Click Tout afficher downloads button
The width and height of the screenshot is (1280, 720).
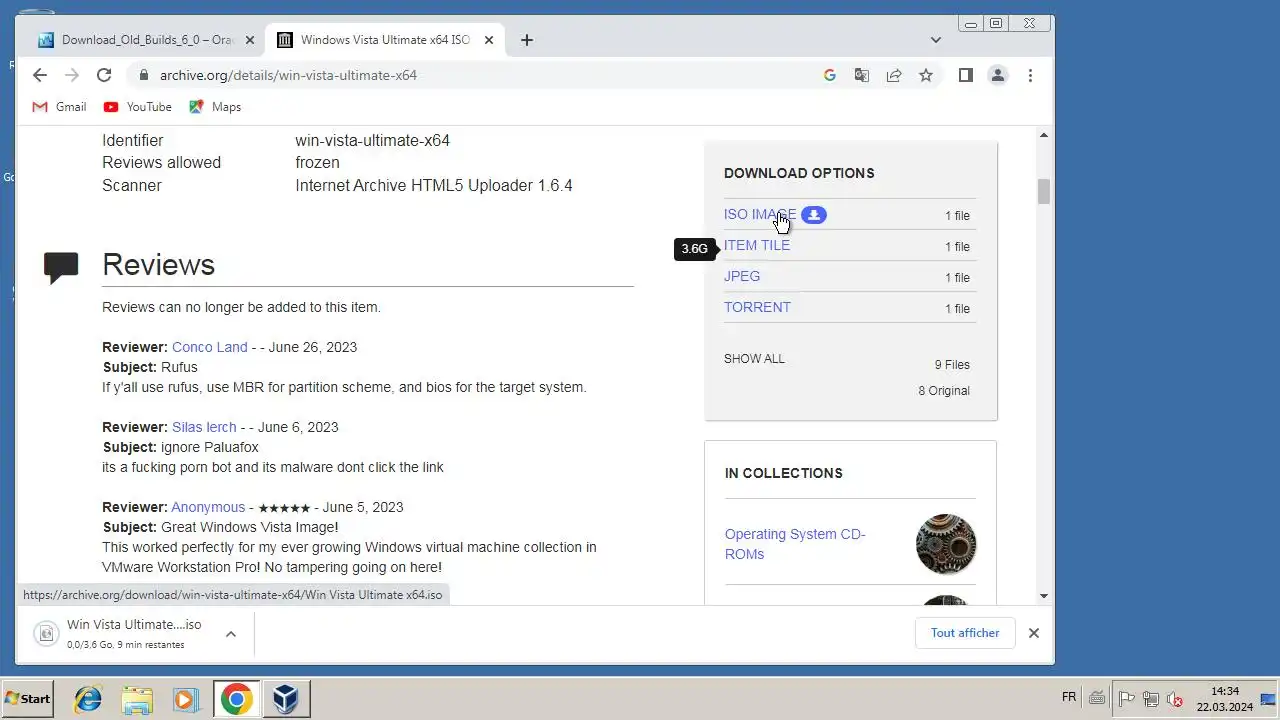click(x=965, y=633)
